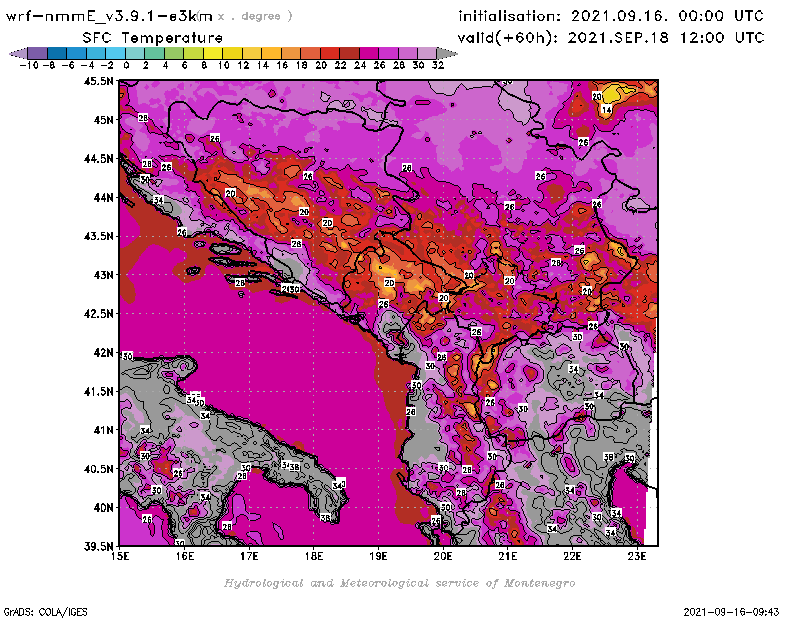Viewport: 800px width, 618px height.
Task: Click the purple -10 to -8 legend swatch
Action: 38,53
